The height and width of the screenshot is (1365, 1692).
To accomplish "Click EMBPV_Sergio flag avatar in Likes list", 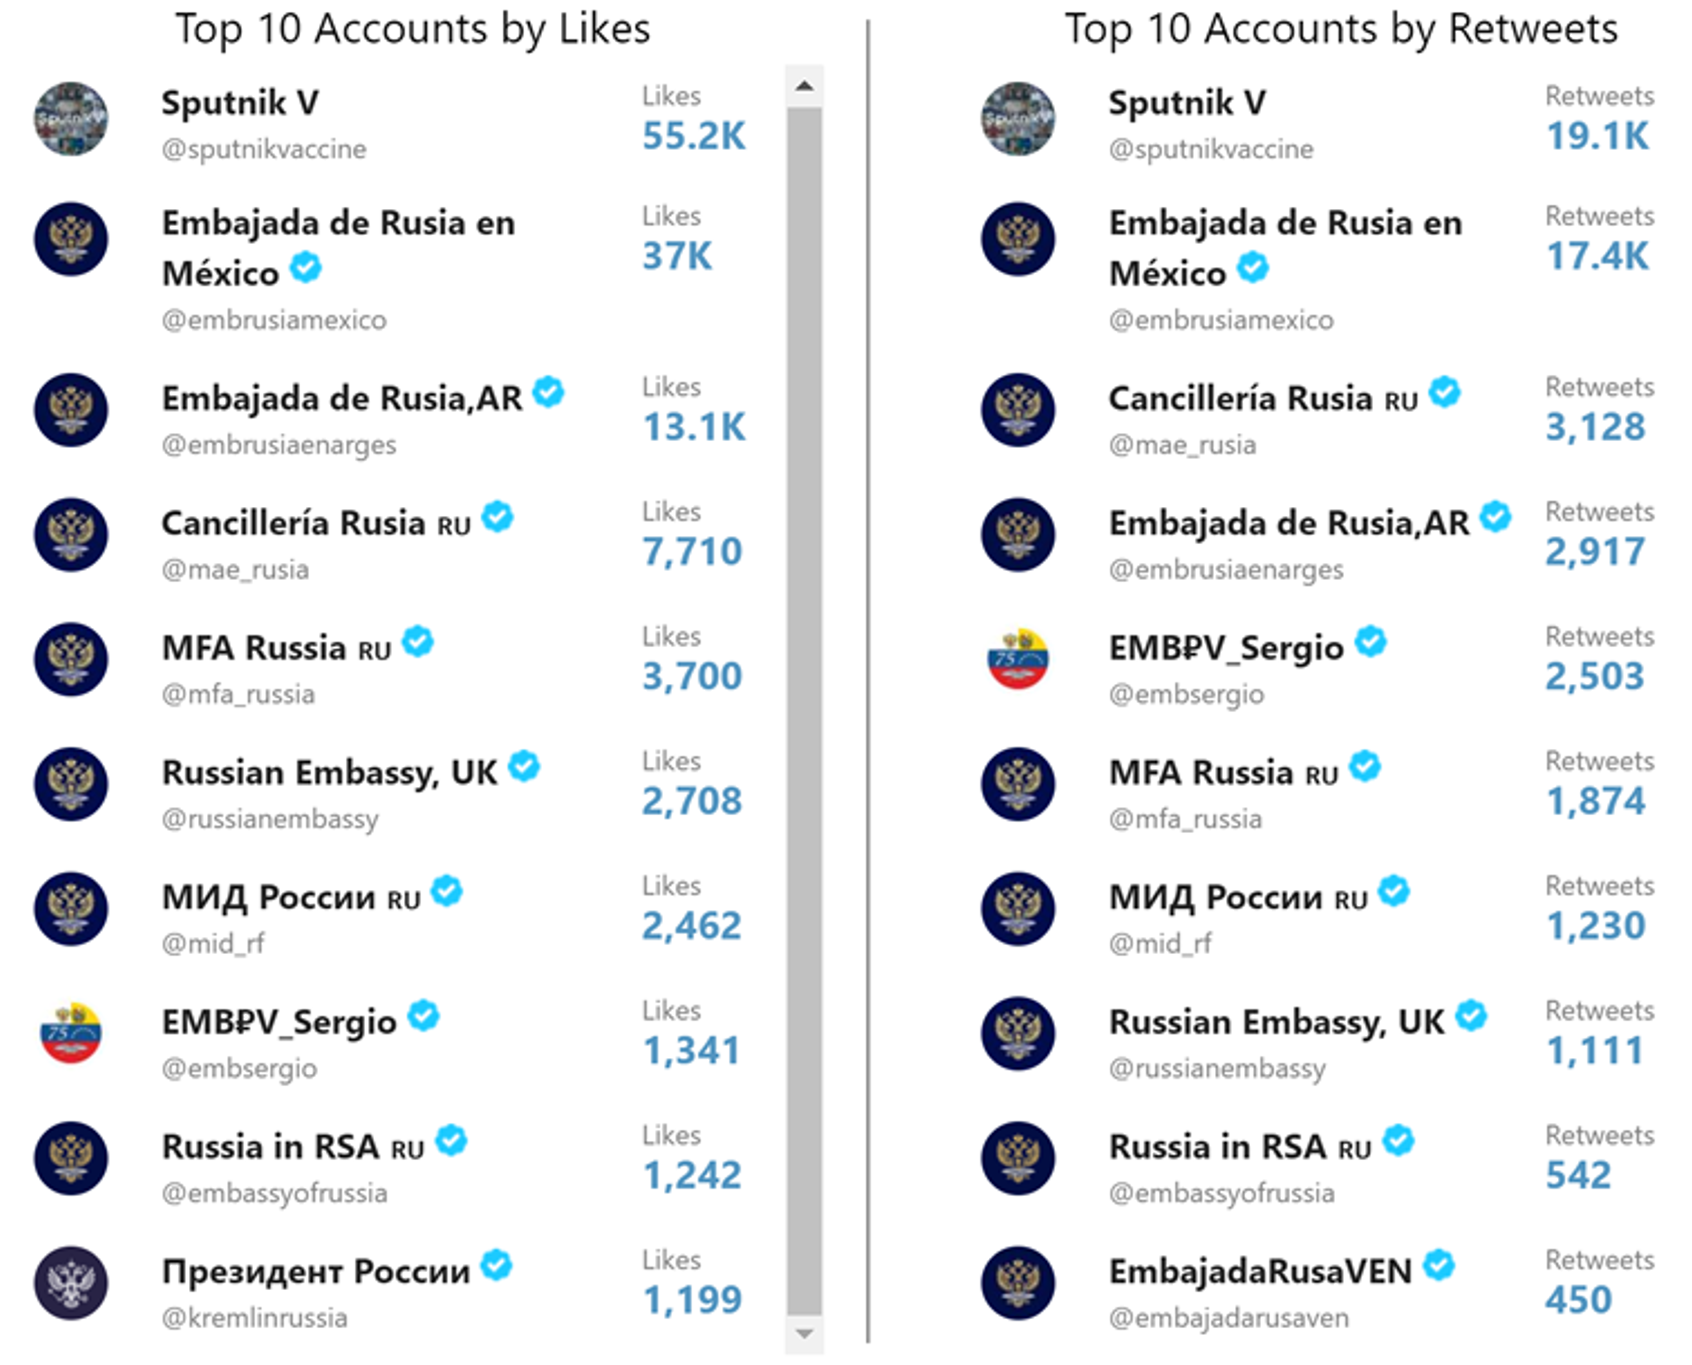I will [71, 1034].
